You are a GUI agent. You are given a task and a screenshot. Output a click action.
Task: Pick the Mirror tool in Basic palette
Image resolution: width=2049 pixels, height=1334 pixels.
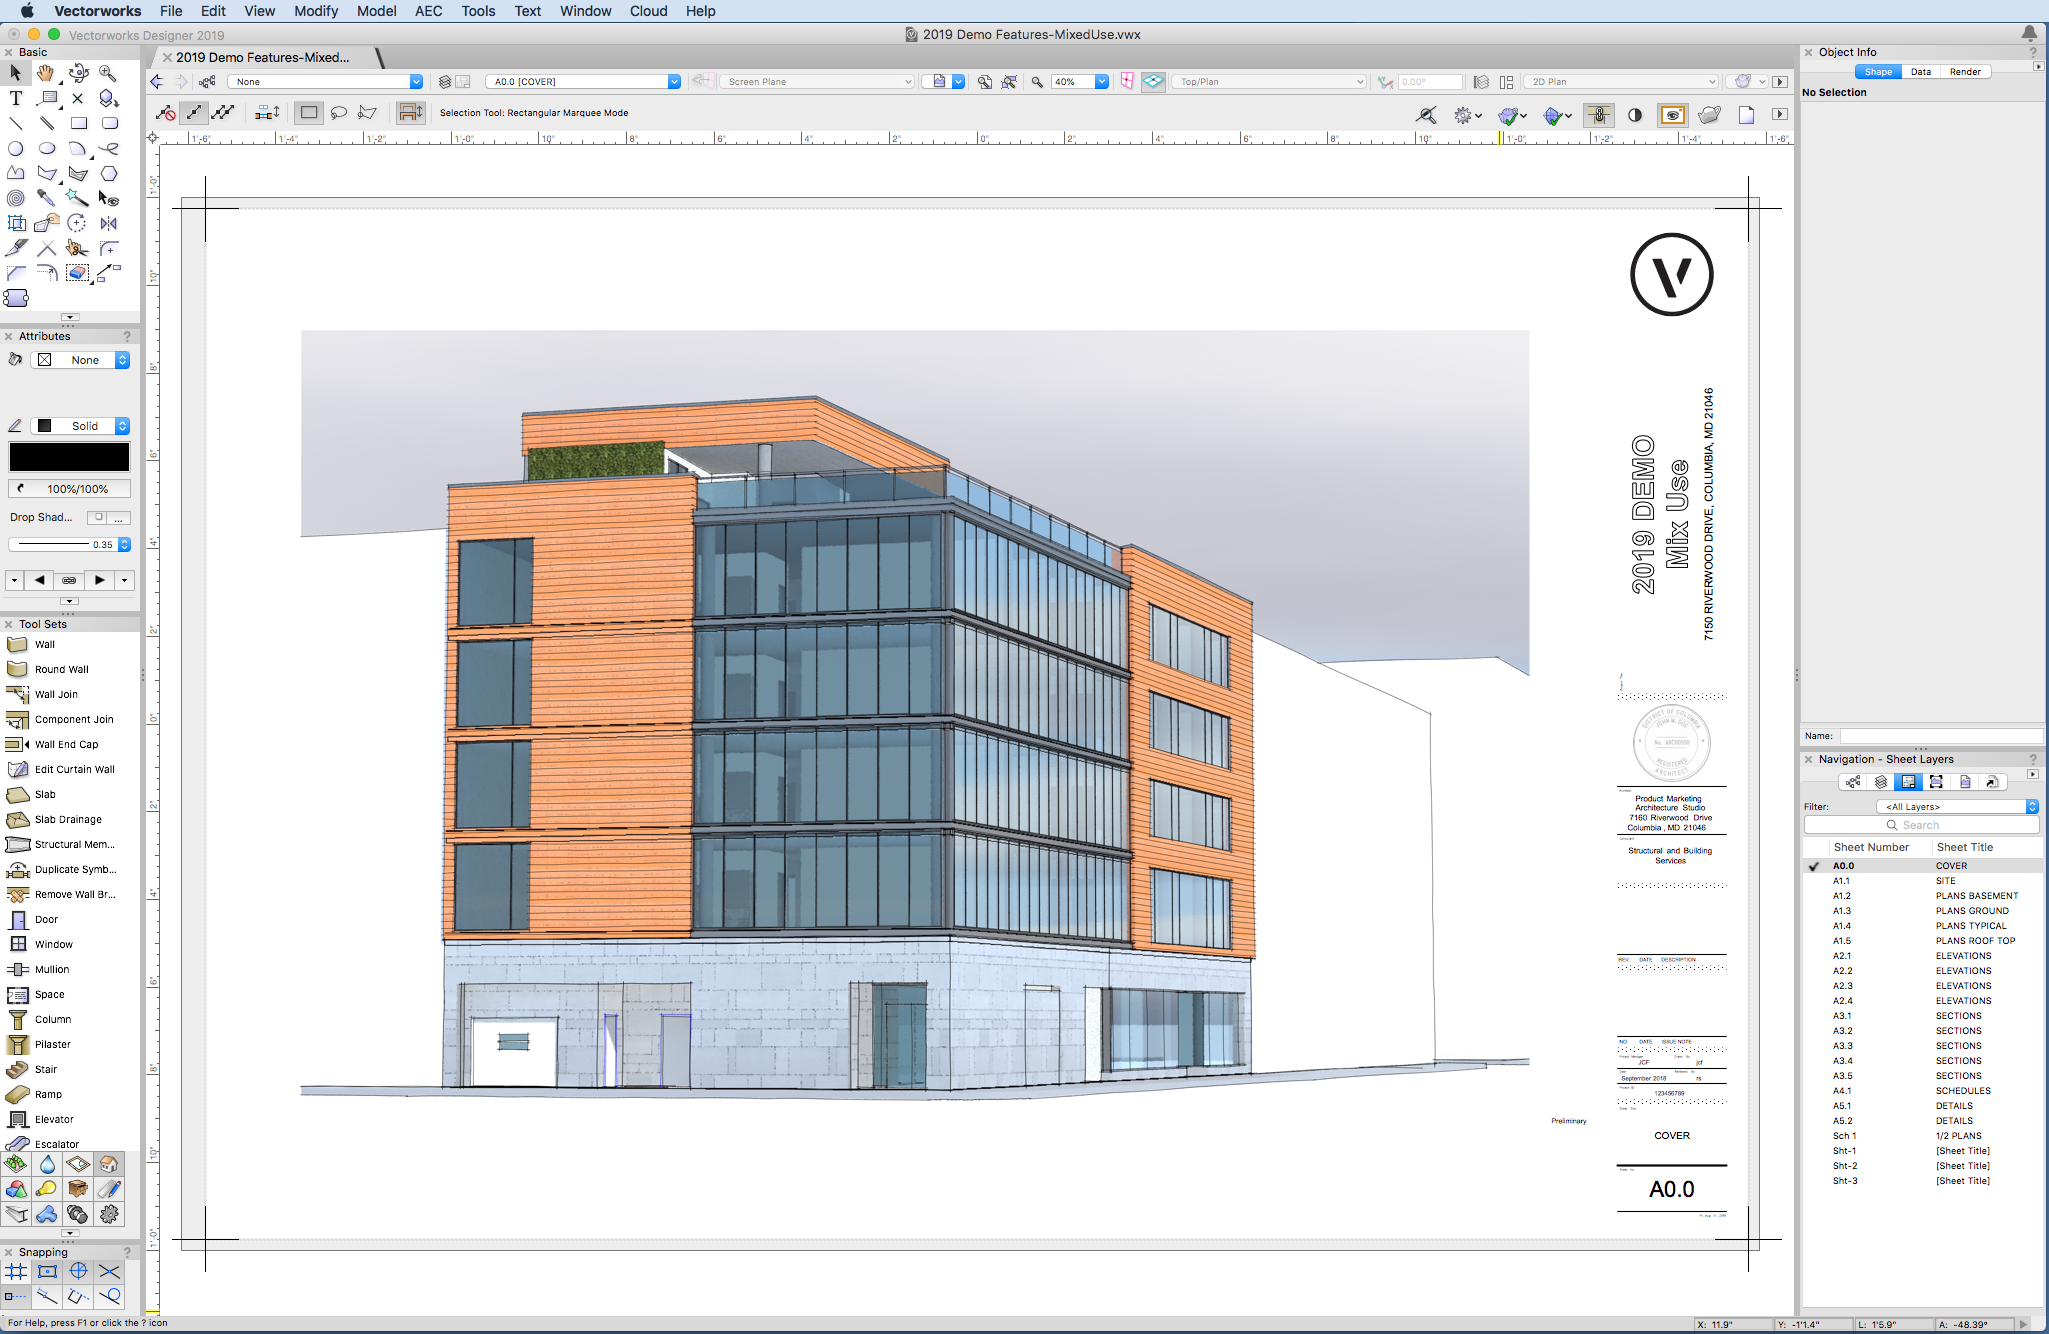(x=108, y=223)
